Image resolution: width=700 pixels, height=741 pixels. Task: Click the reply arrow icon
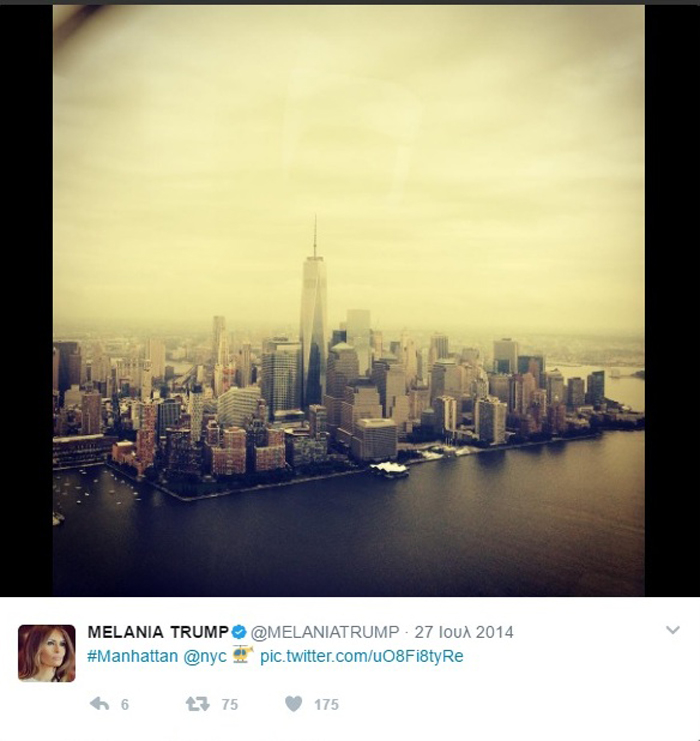[99, 704]
